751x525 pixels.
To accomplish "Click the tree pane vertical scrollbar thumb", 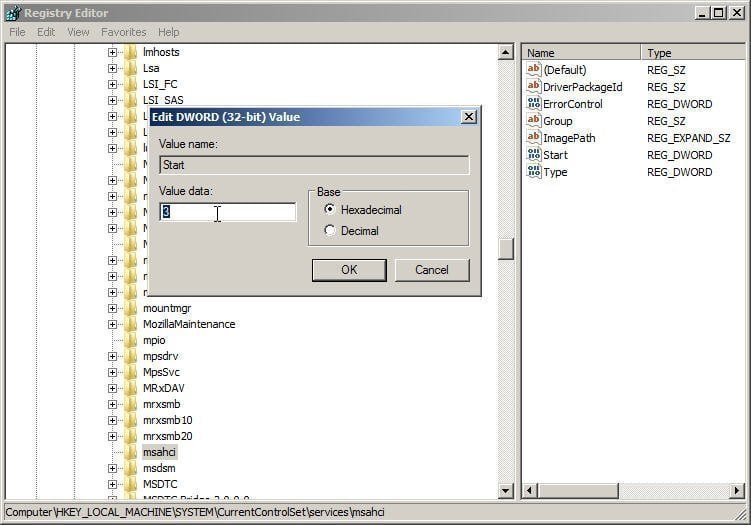I will [x=506, y=249].
